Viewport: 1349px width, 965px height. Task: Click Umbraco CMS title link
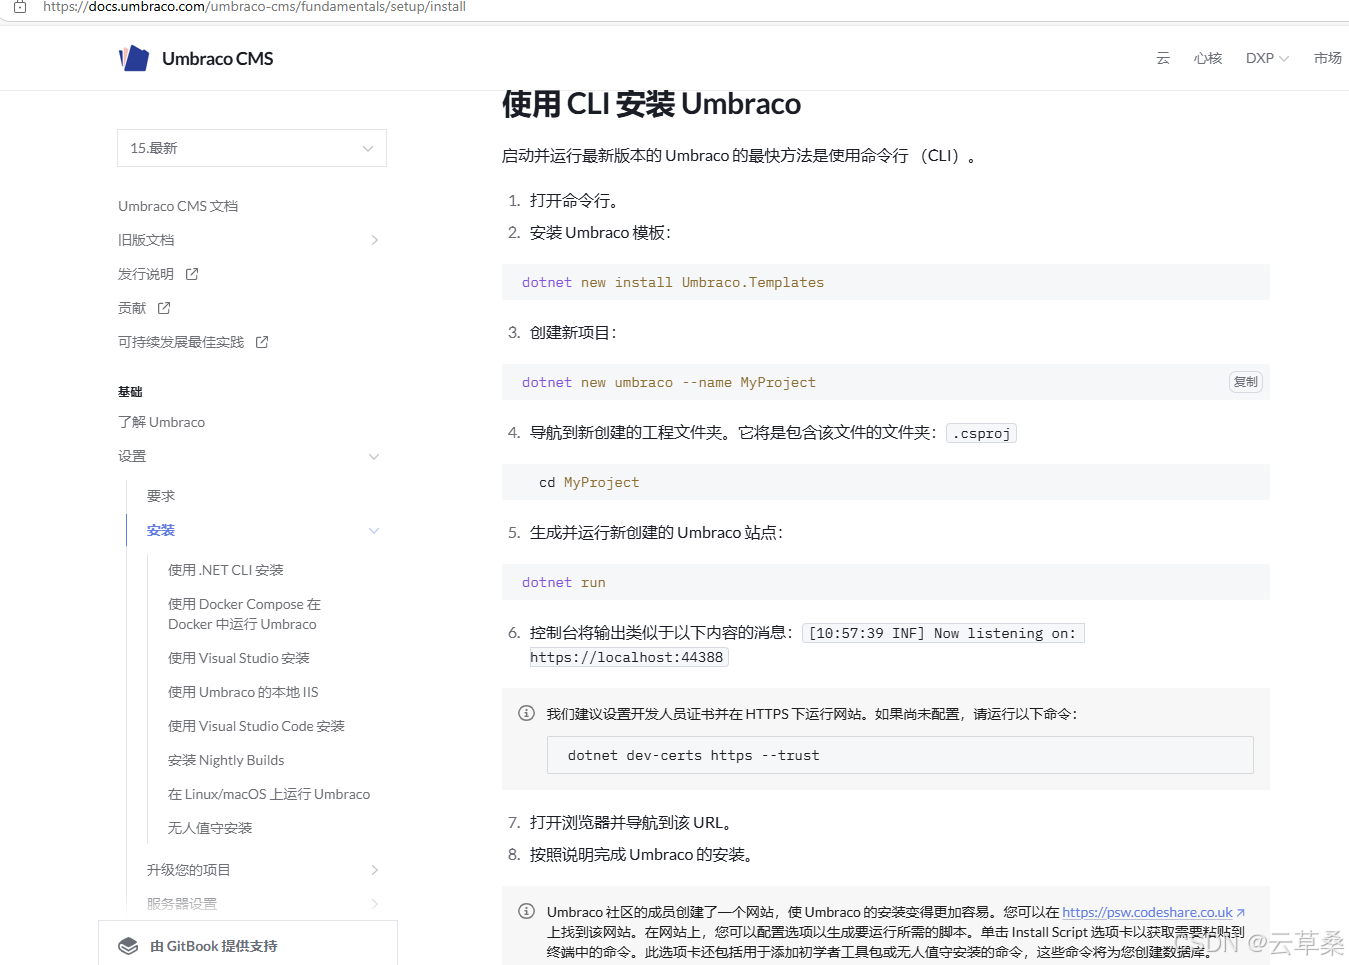tap(218, 59)
